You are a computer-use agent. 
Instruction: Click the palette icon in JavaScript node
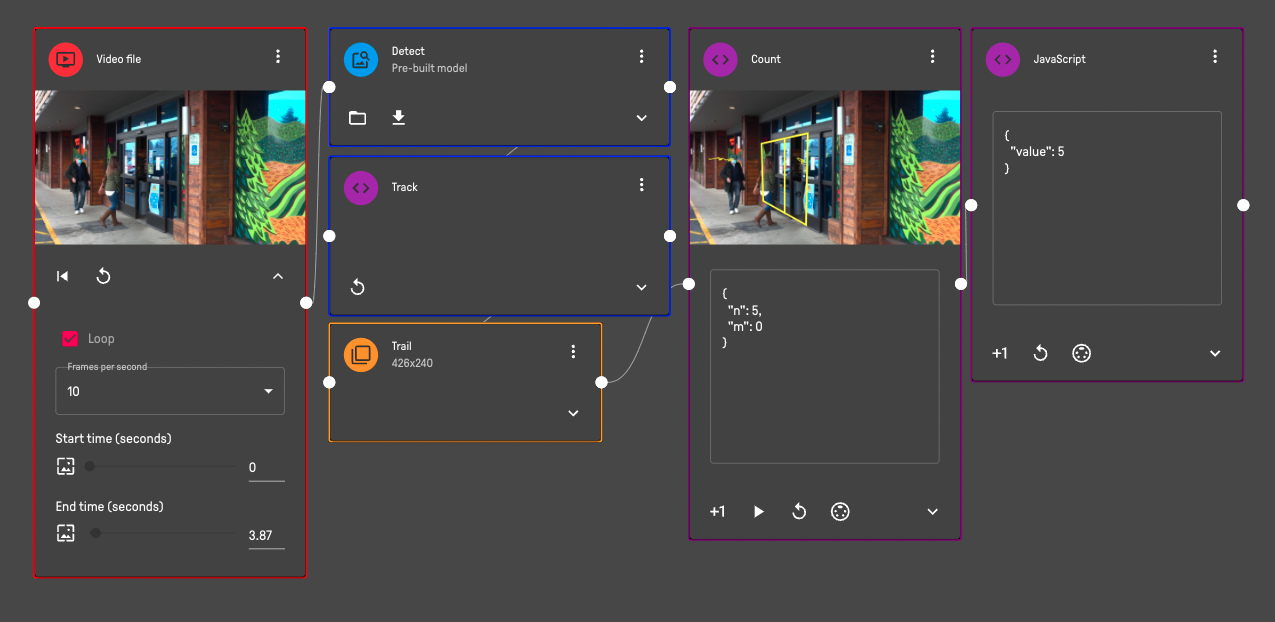[x=1081, y=353]
